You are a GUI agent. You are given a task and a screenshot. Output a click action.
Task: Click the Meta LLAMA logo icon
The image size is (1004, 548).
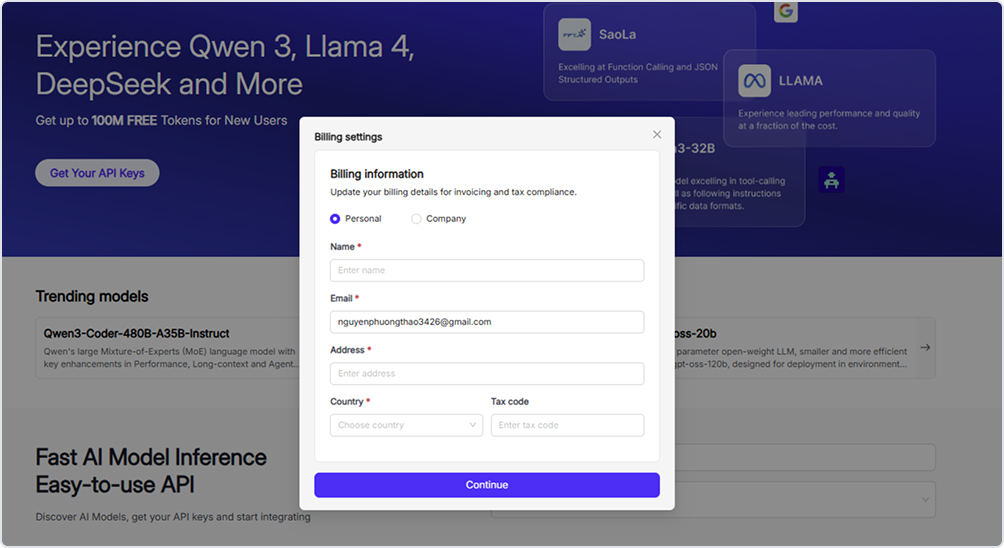pyautogui.click(x=754, y=81)
